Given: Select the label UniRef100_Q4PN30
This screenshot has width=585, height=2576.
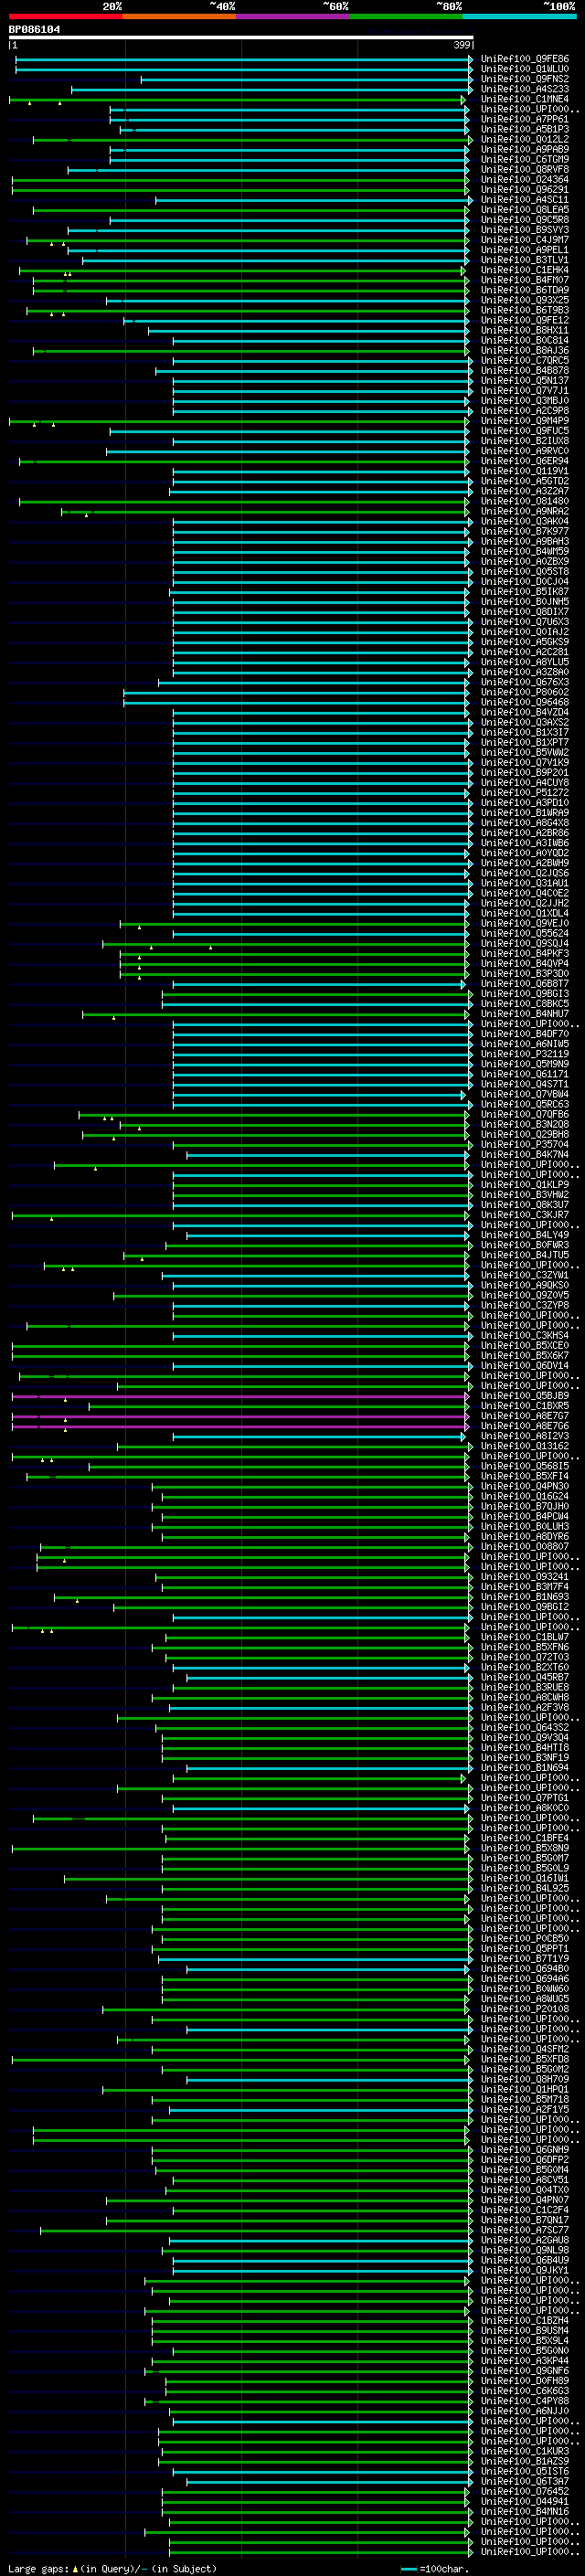Looking at the screenshot, I should point(525,1486).
